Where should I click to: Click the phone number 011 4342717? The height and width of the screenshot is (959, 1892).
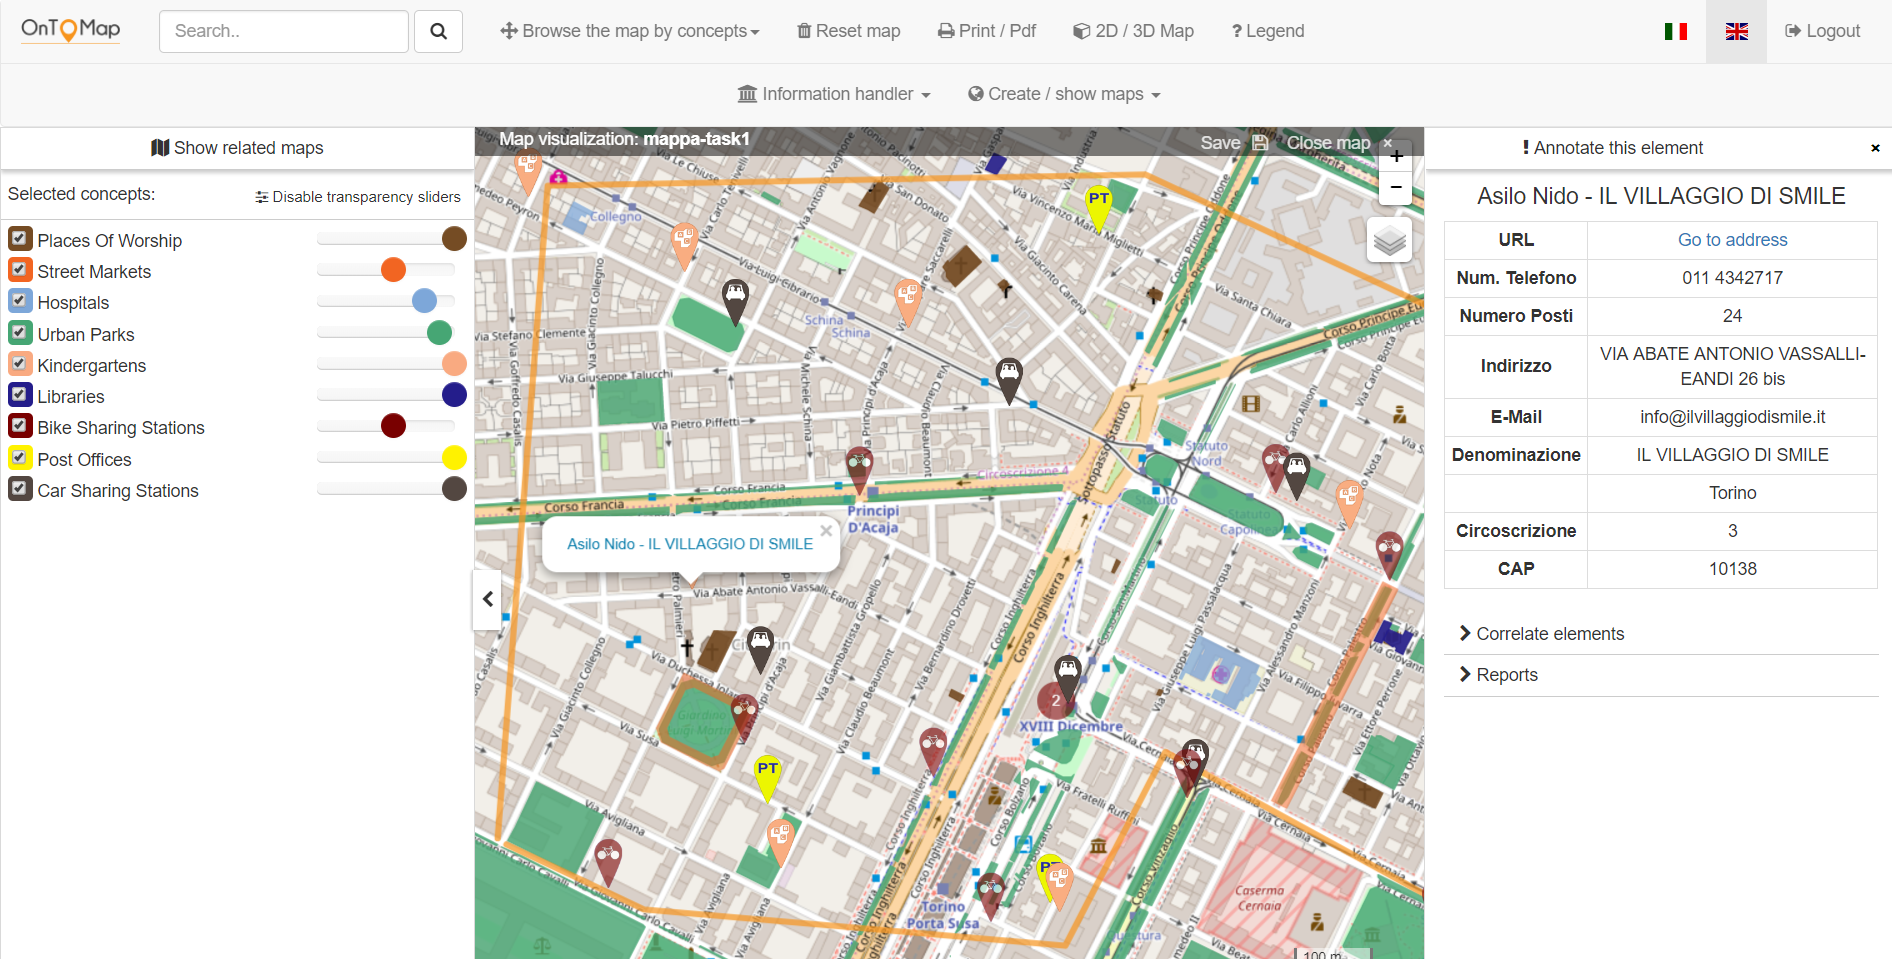tap(1732, 278)
